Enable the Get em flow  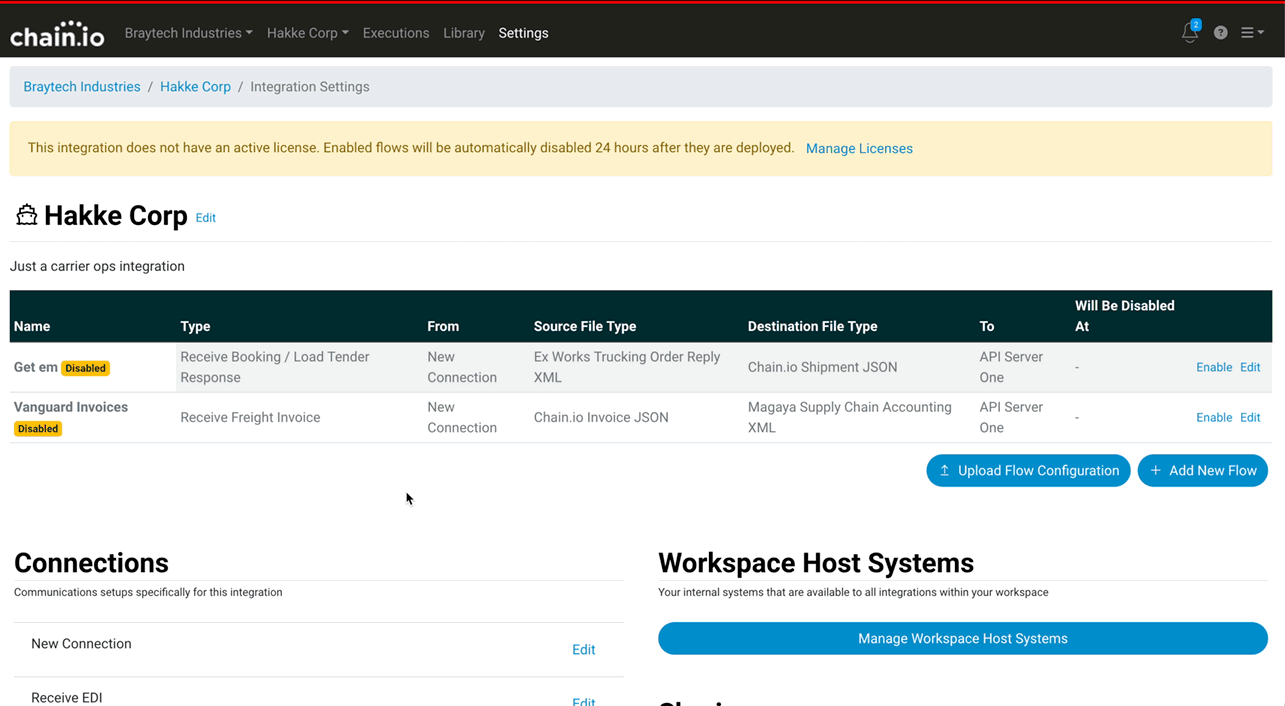tap(1213, 368)
